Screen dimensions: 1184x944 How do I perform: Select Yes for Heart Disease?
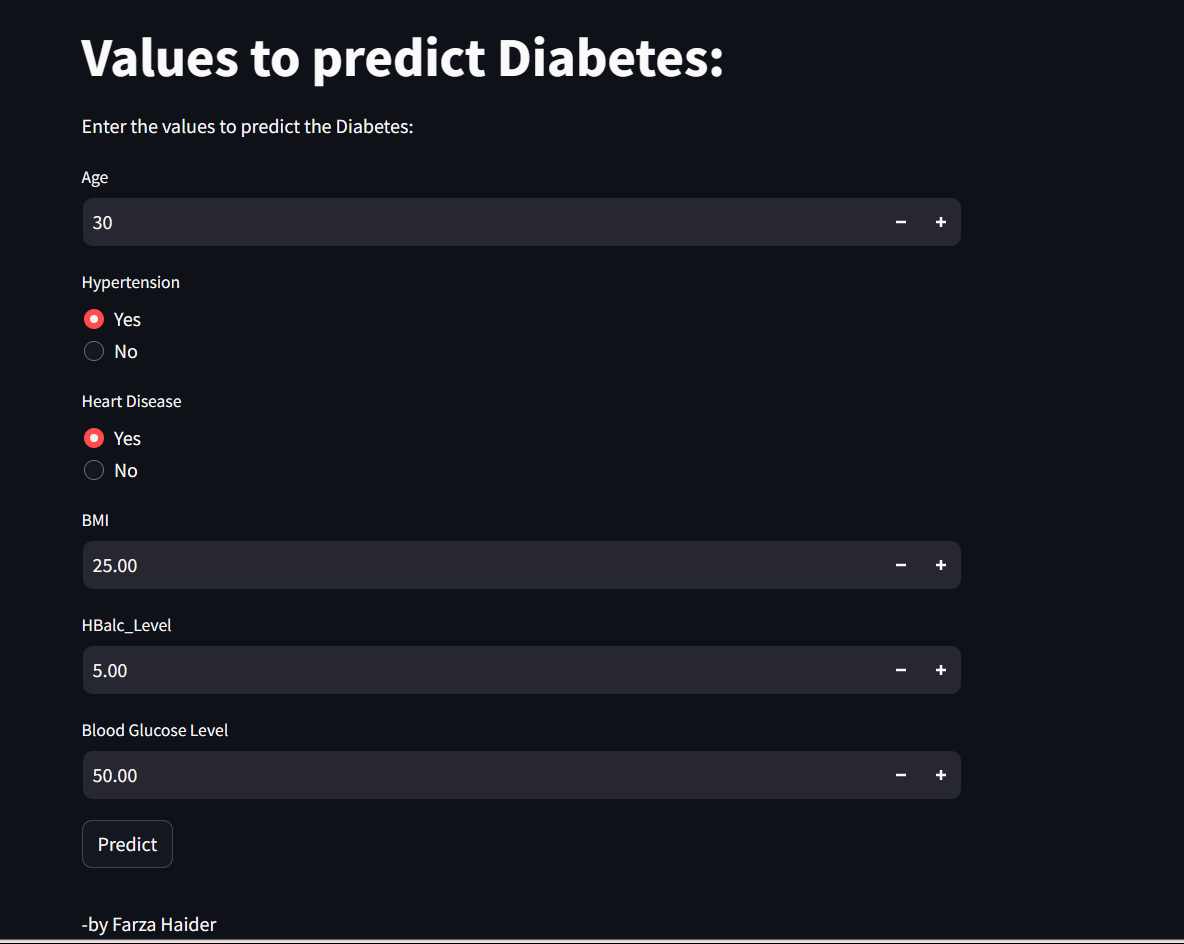point(94,437)
